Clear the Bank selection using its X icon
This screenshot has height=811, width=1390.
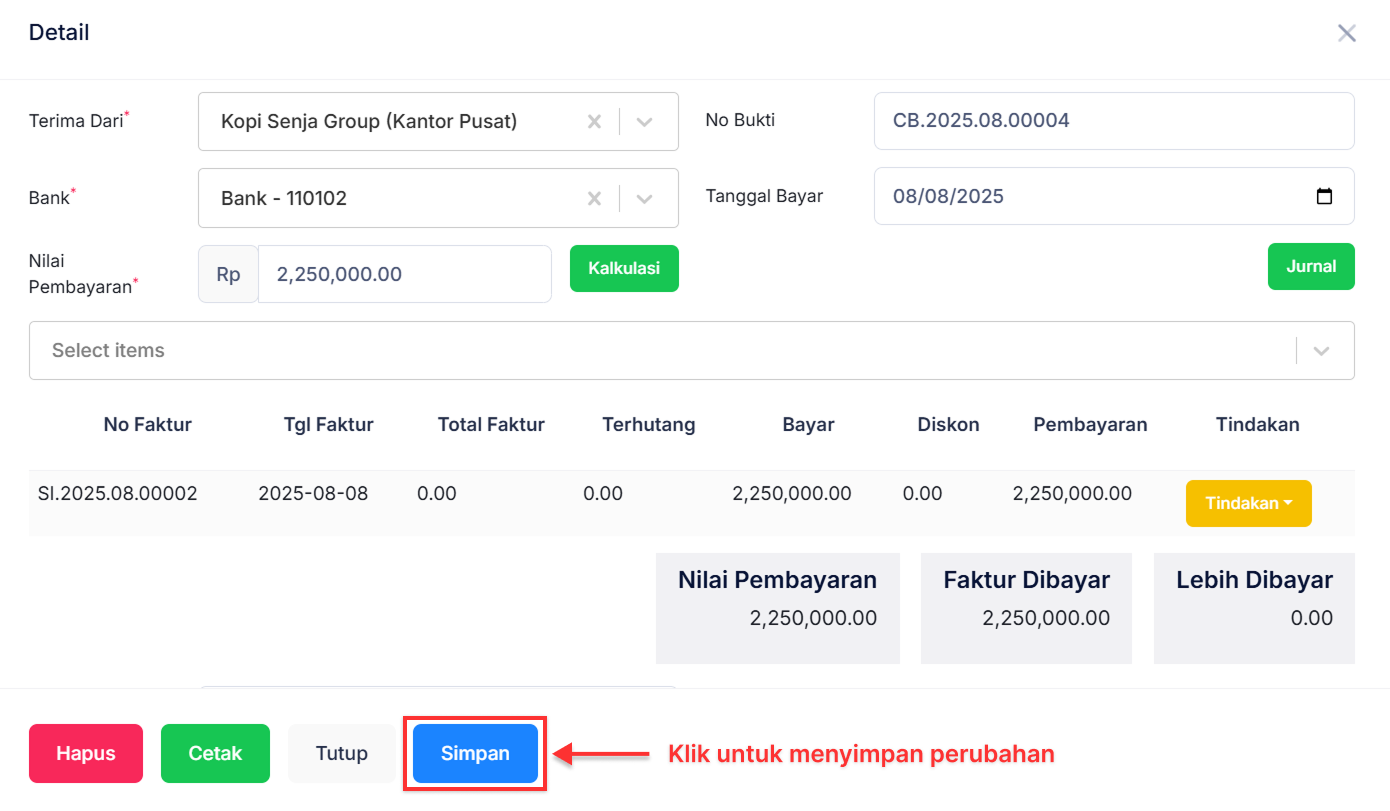594,198
